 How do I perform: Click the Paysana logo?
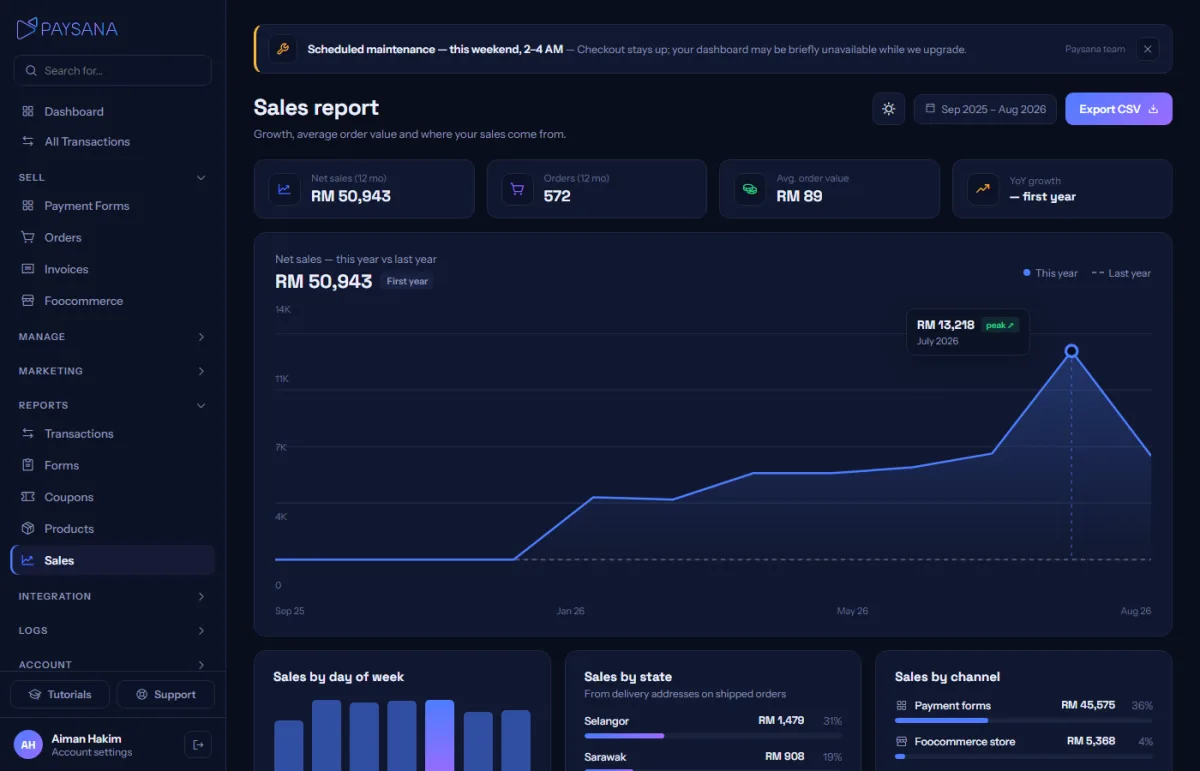click(67, 28)
